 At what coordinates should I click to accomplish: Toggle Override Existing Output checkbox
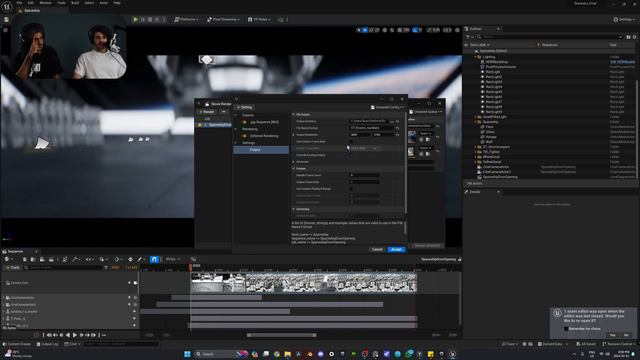tap(351, 155)
